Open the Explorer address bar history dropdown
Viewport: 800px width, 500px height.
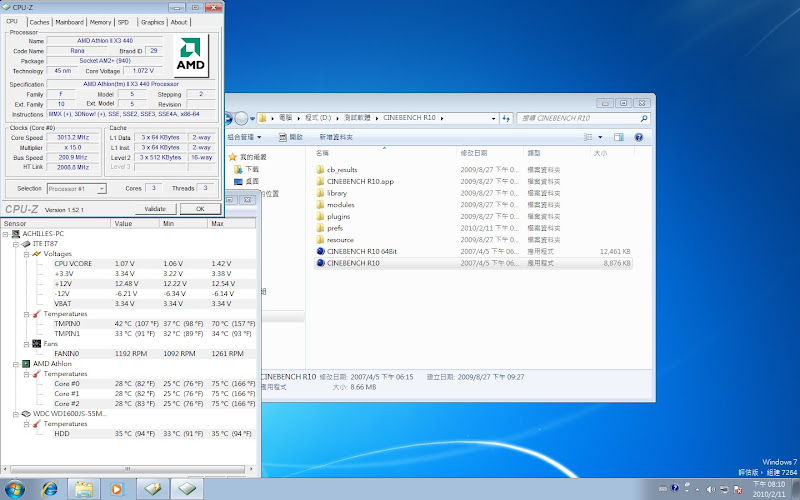493,118
